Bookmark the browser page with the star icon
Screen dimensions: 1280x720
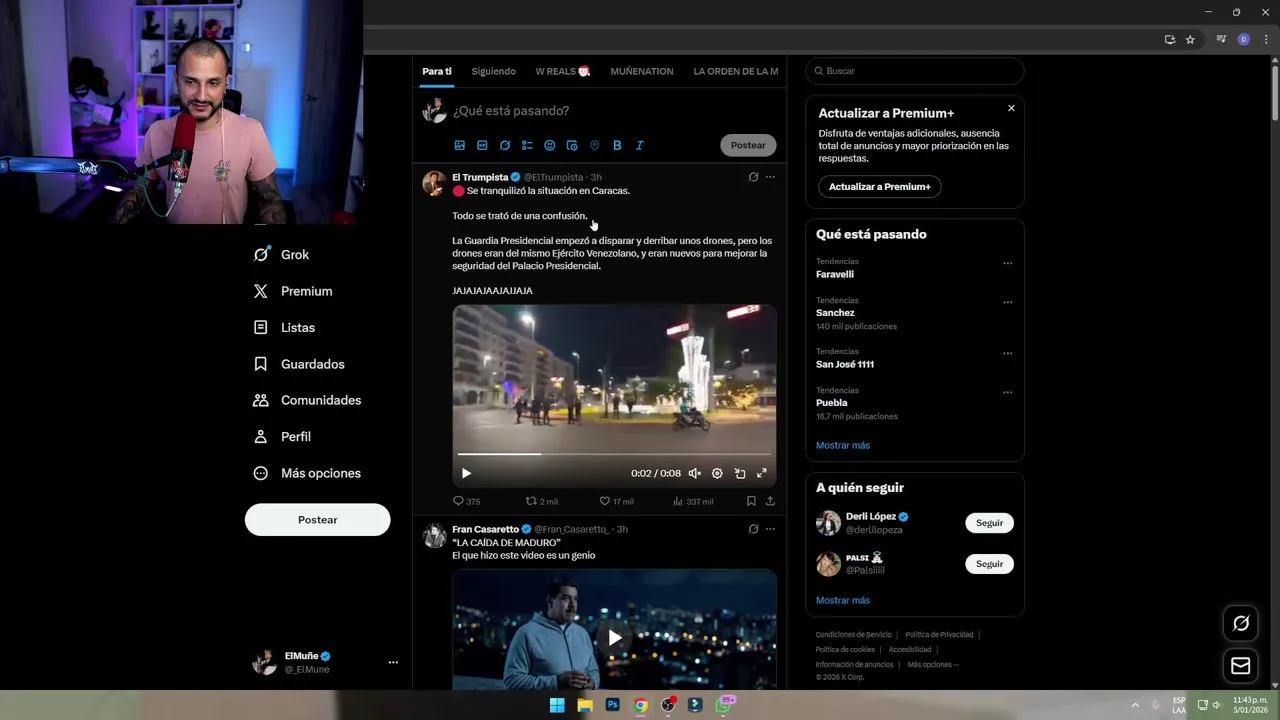coord(1190,39)
